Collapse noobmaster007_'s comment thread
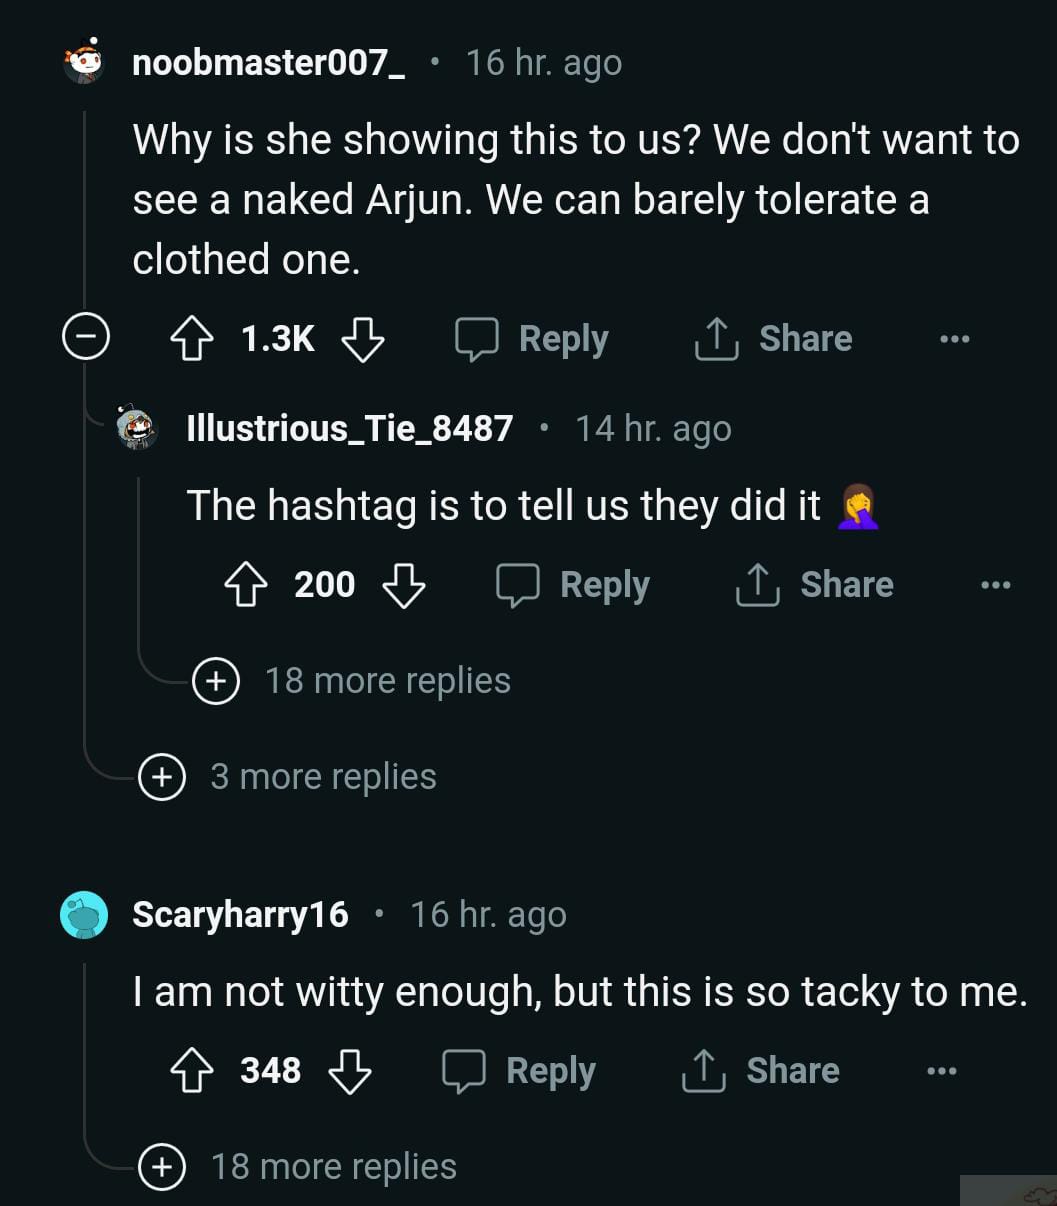 tap(86, 339)
